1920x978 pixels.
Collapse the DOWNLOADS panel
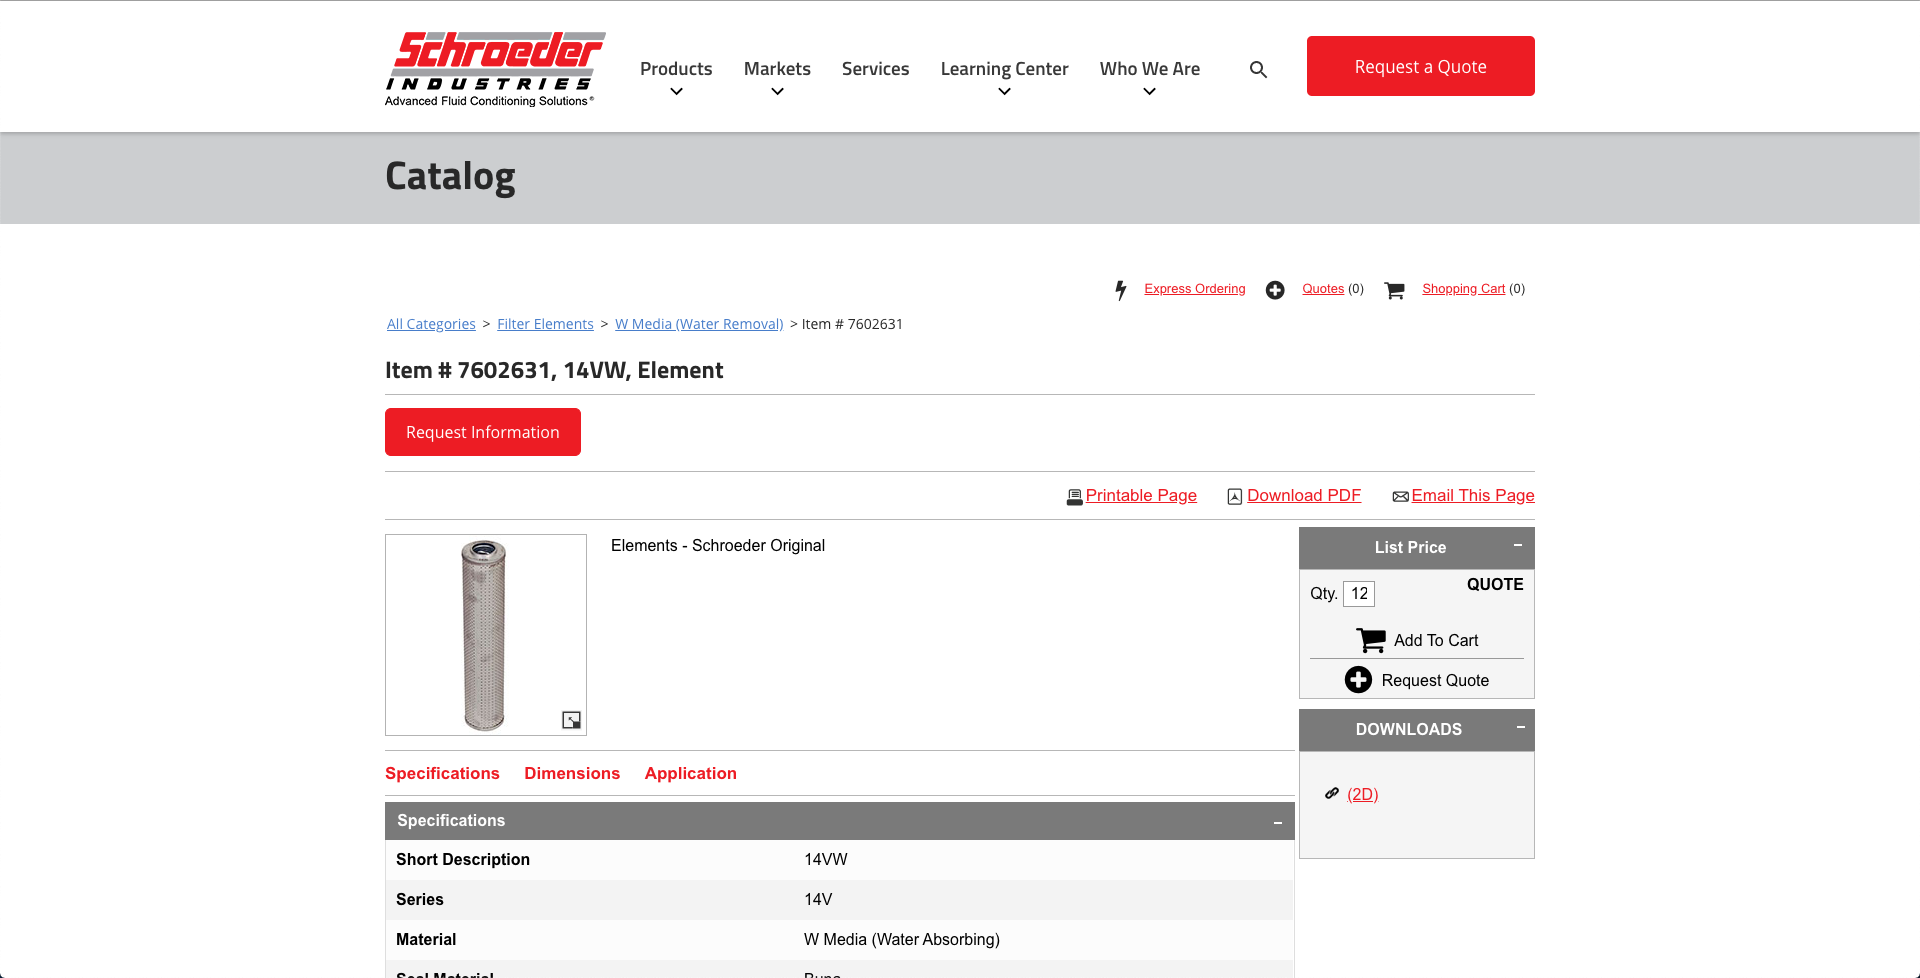(1520, 727)
